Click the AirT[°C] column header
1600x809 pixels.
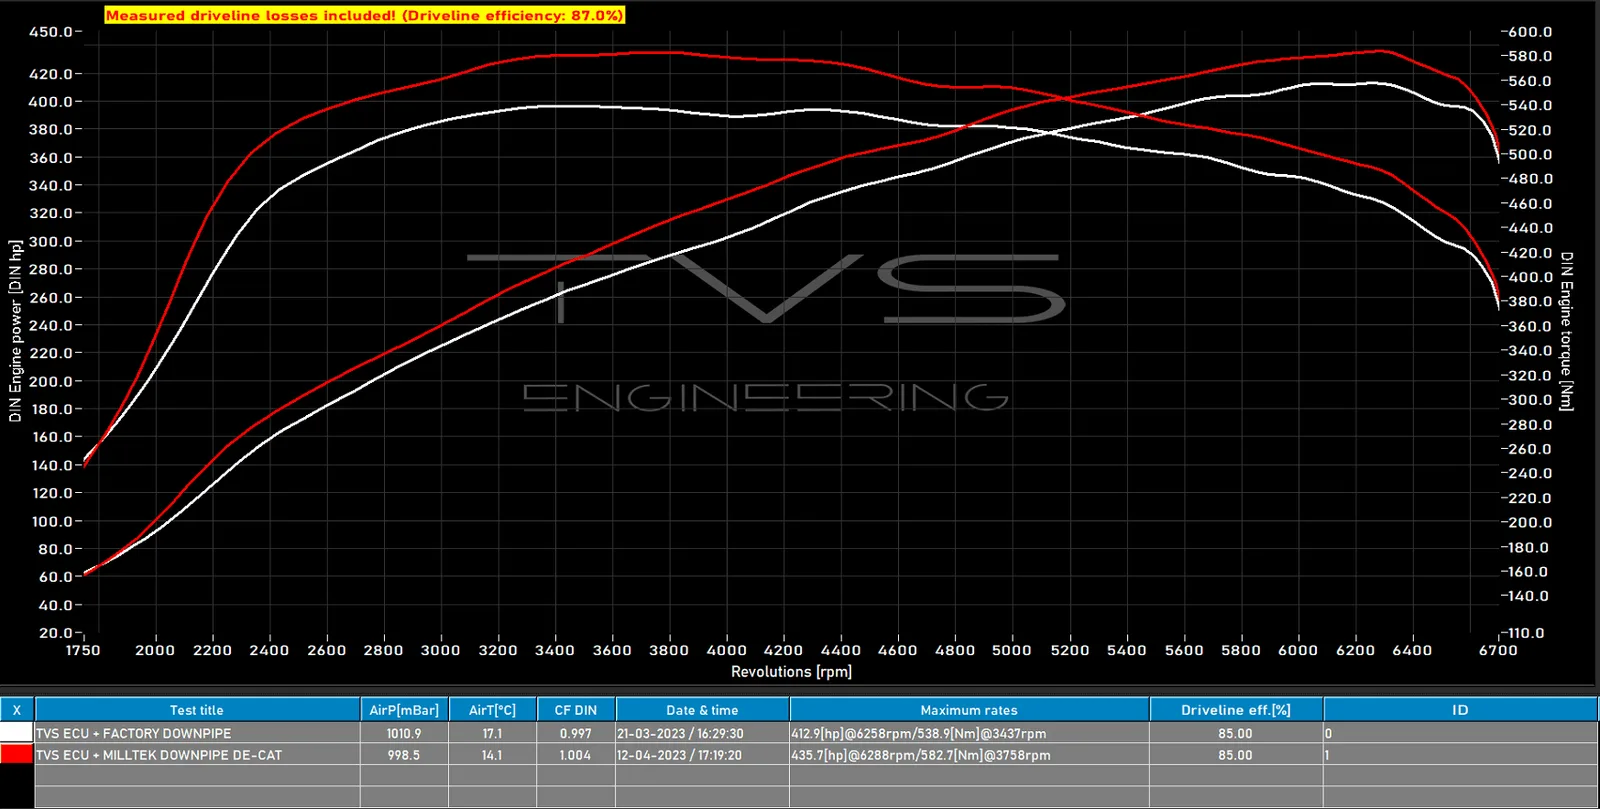tap(492, 710)
